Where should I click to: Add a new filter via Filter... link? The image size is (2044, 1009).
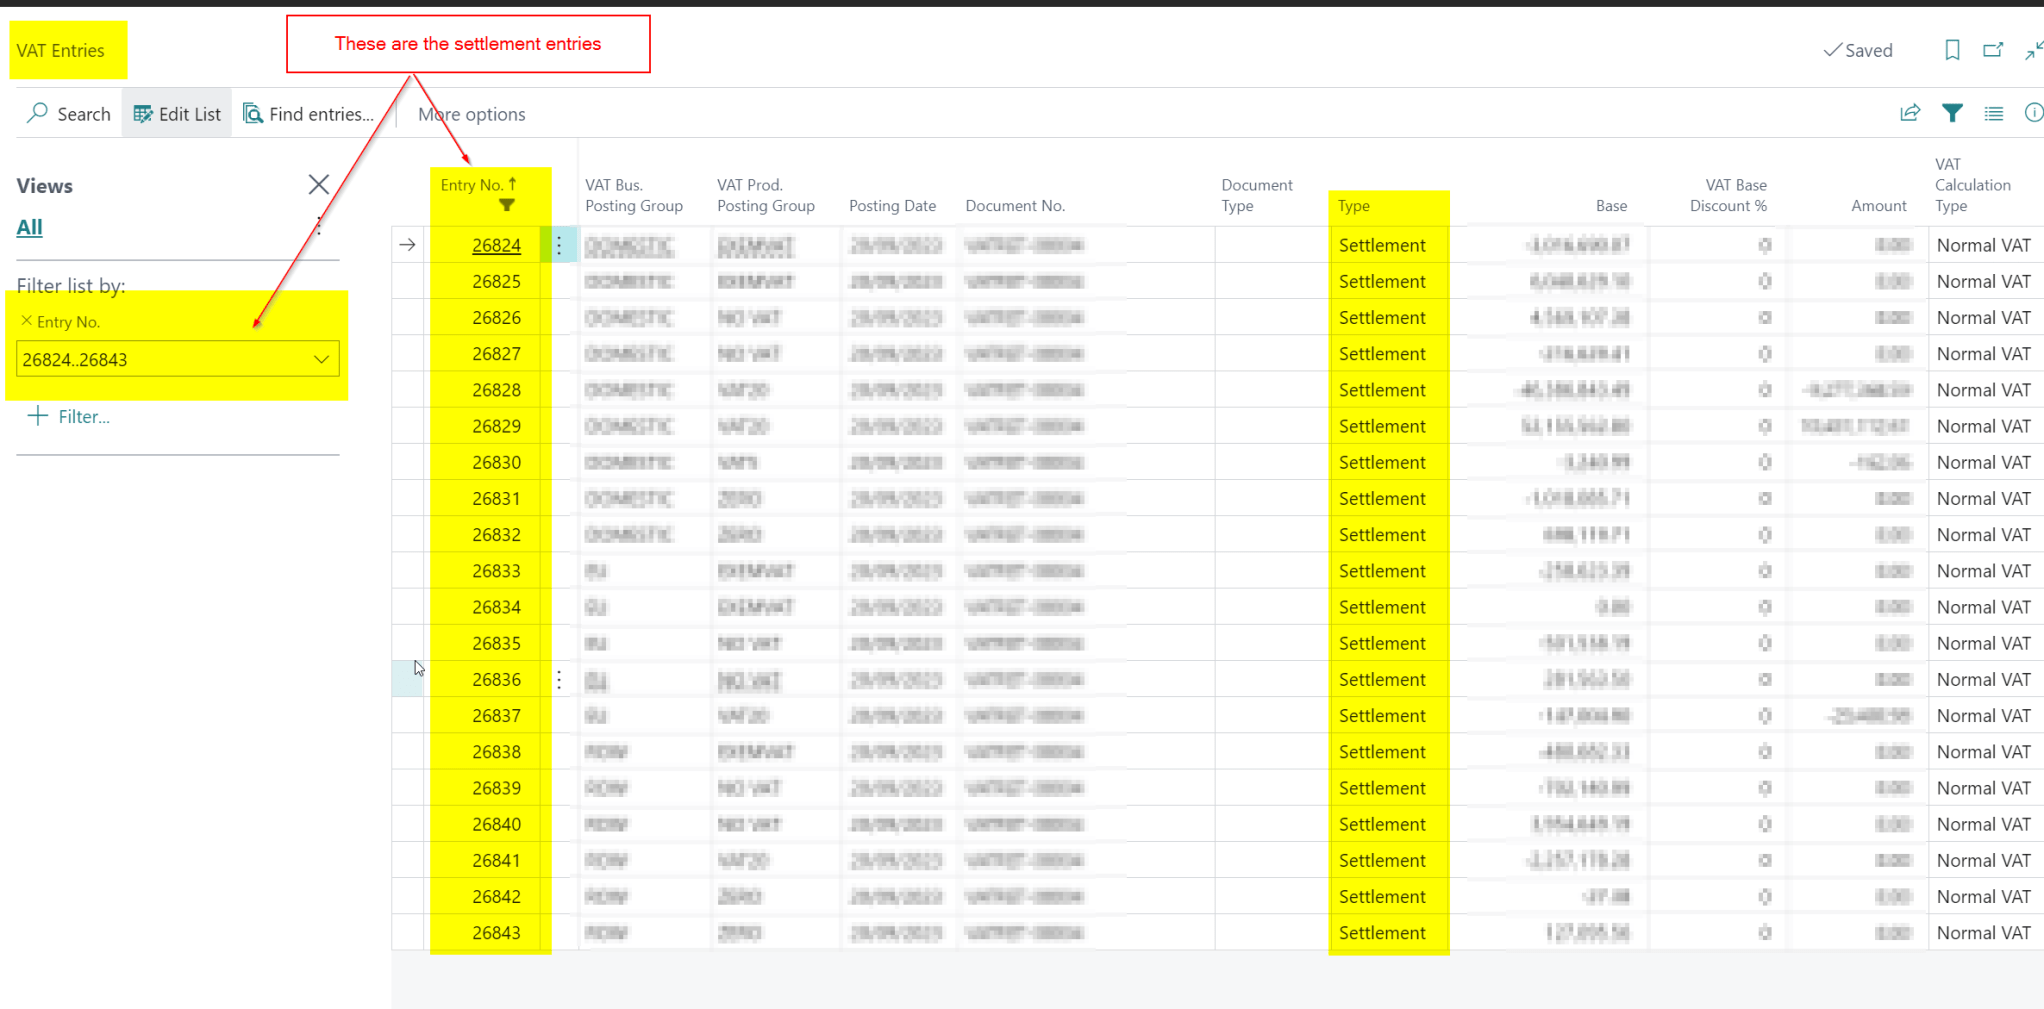click(x=70, y=416)
